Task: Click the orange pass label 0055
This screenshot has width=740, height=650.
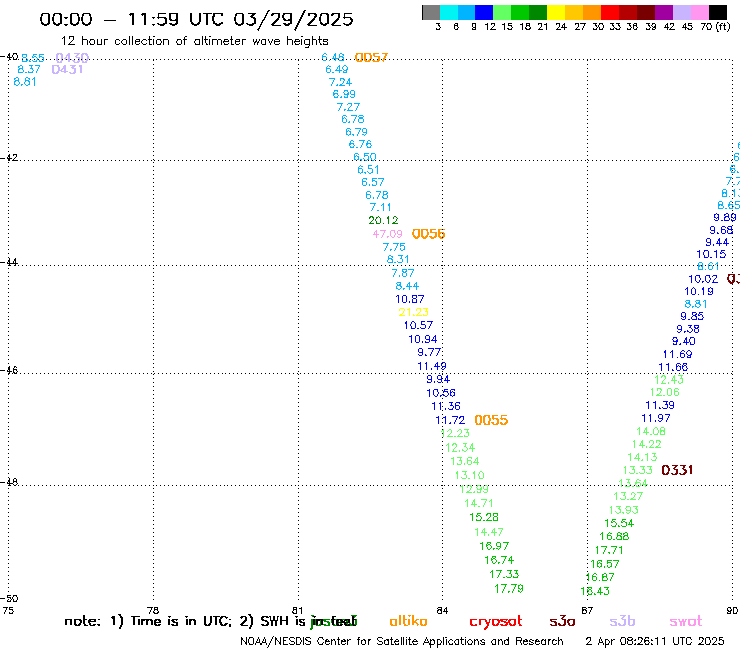Action: tap(491, 420)
